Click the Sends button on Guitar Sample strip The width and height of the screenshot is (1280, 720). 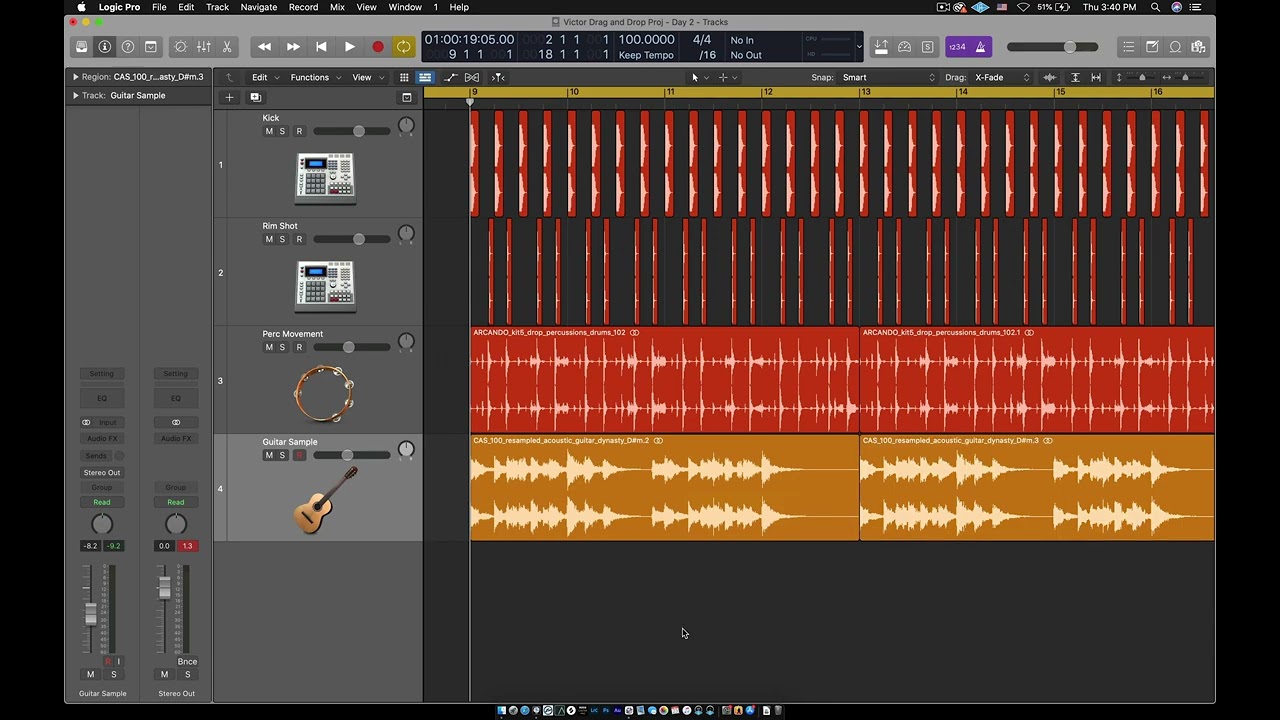point(96,455)
